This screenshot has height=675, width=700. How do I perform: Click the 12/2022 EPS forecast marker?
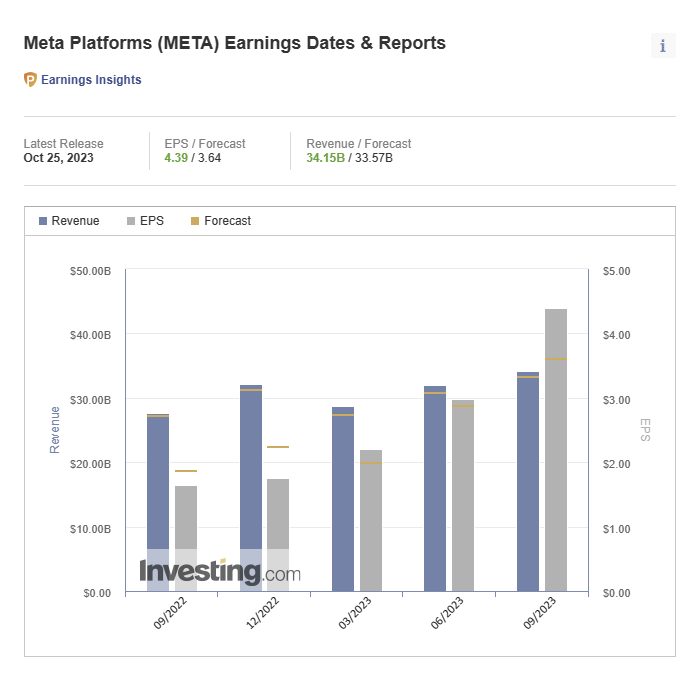pyautogui.click(x=278, y=447)
